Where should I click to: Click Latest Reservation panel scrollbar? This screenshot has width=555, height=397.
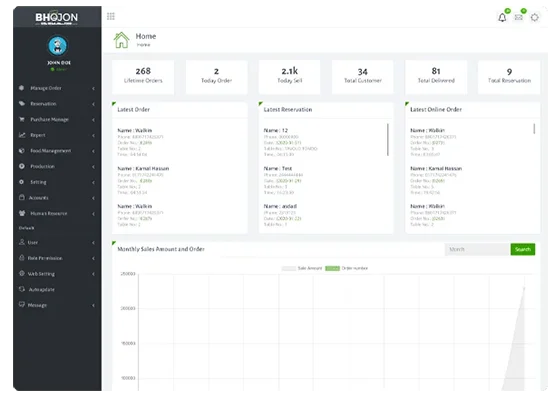(x=388, y=139)
